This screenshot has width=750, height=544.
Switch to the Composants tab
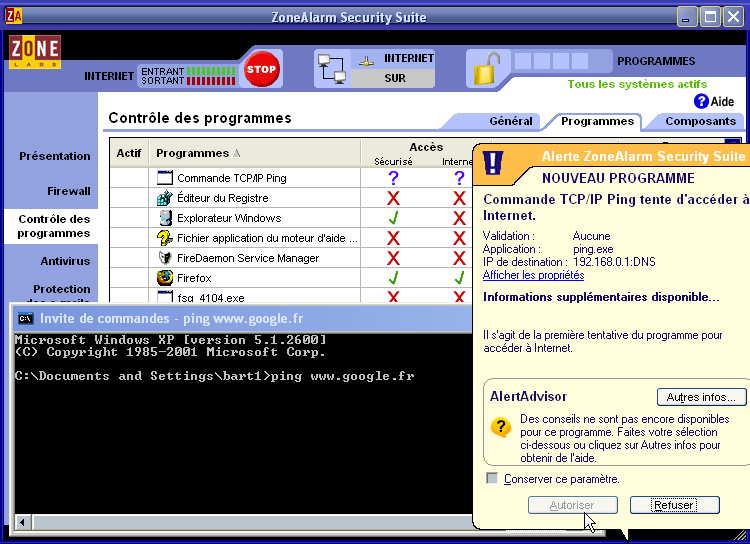pyautogui.click(x=700, y=121)
